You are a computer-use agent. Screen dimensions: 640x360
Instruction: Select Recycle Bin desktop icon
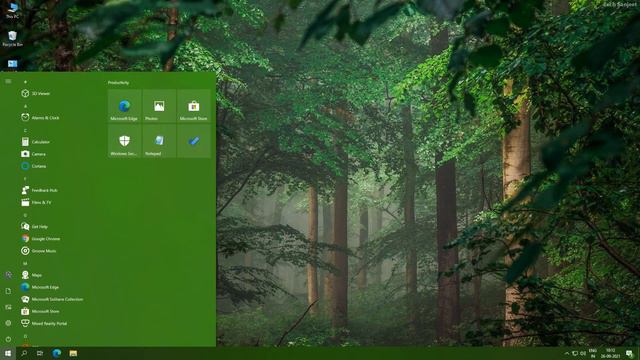13,38
